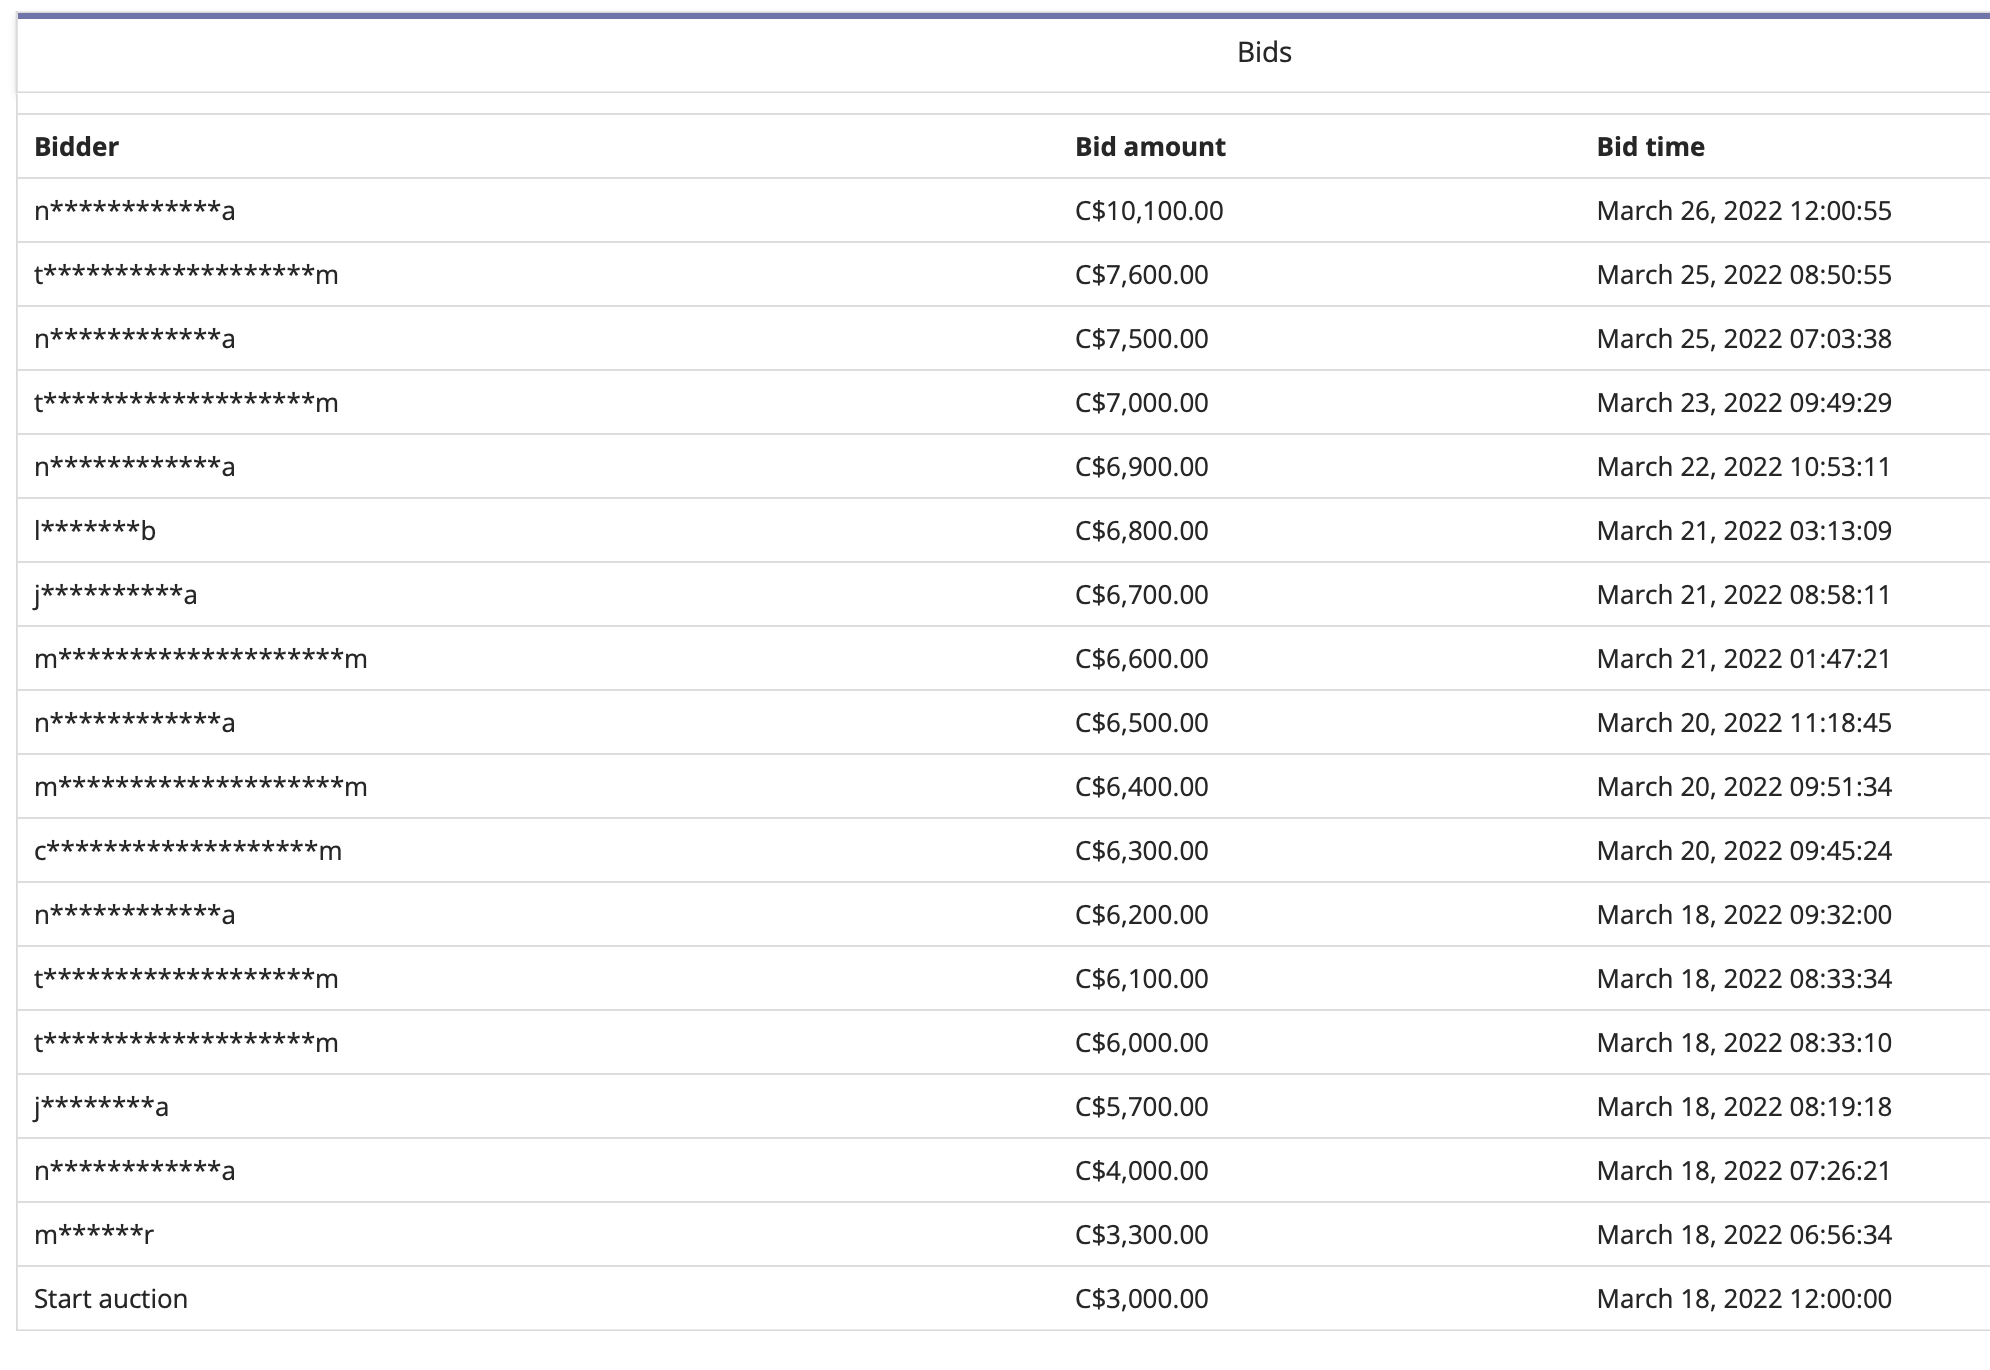Click the l*******b bidder name
1990x1370 pixels.
94,531
